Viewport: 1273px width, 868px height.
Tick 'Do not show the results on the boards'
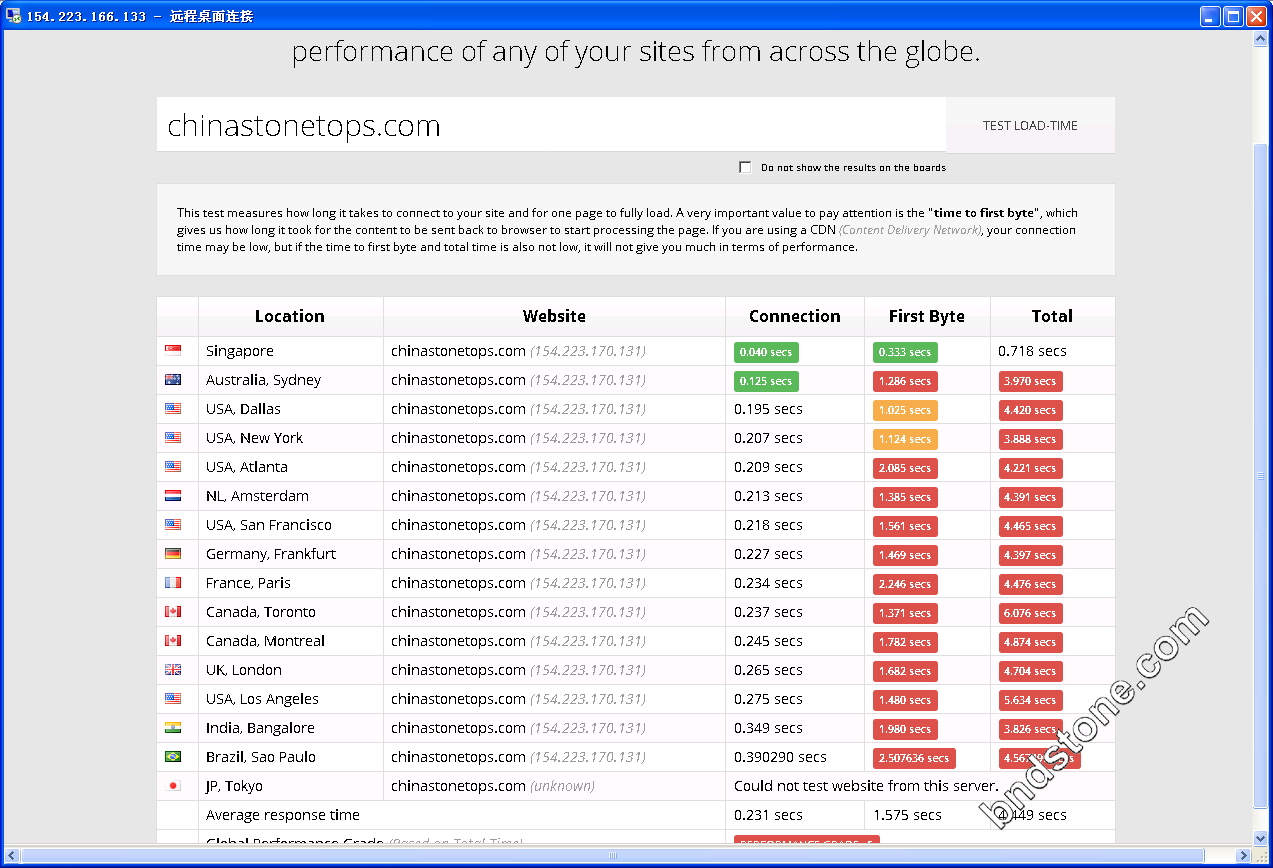(x=745, y=167)
